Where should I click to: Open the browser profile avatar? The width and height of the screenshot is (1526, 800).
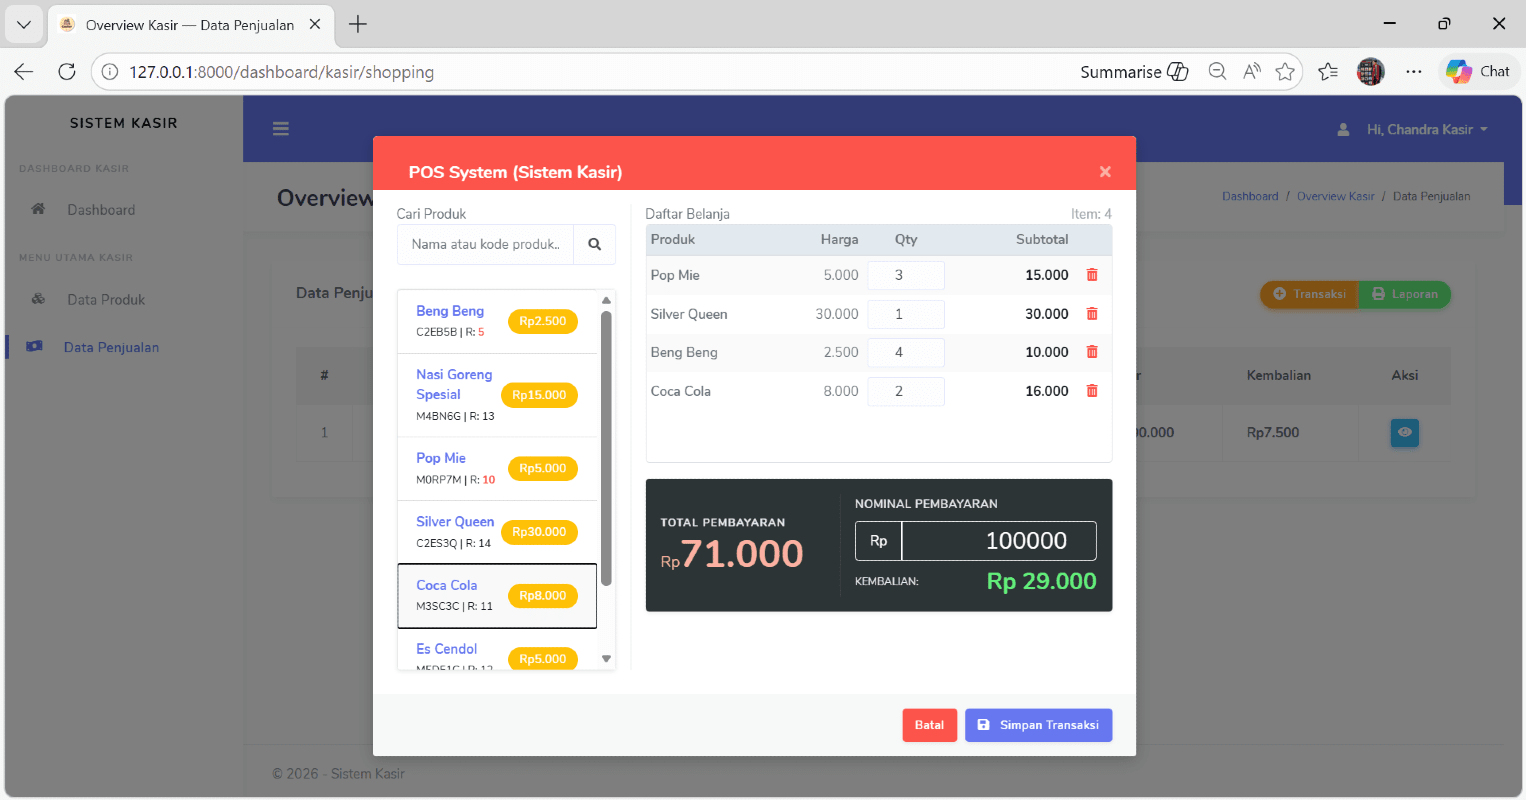(x=1370, y=72)
